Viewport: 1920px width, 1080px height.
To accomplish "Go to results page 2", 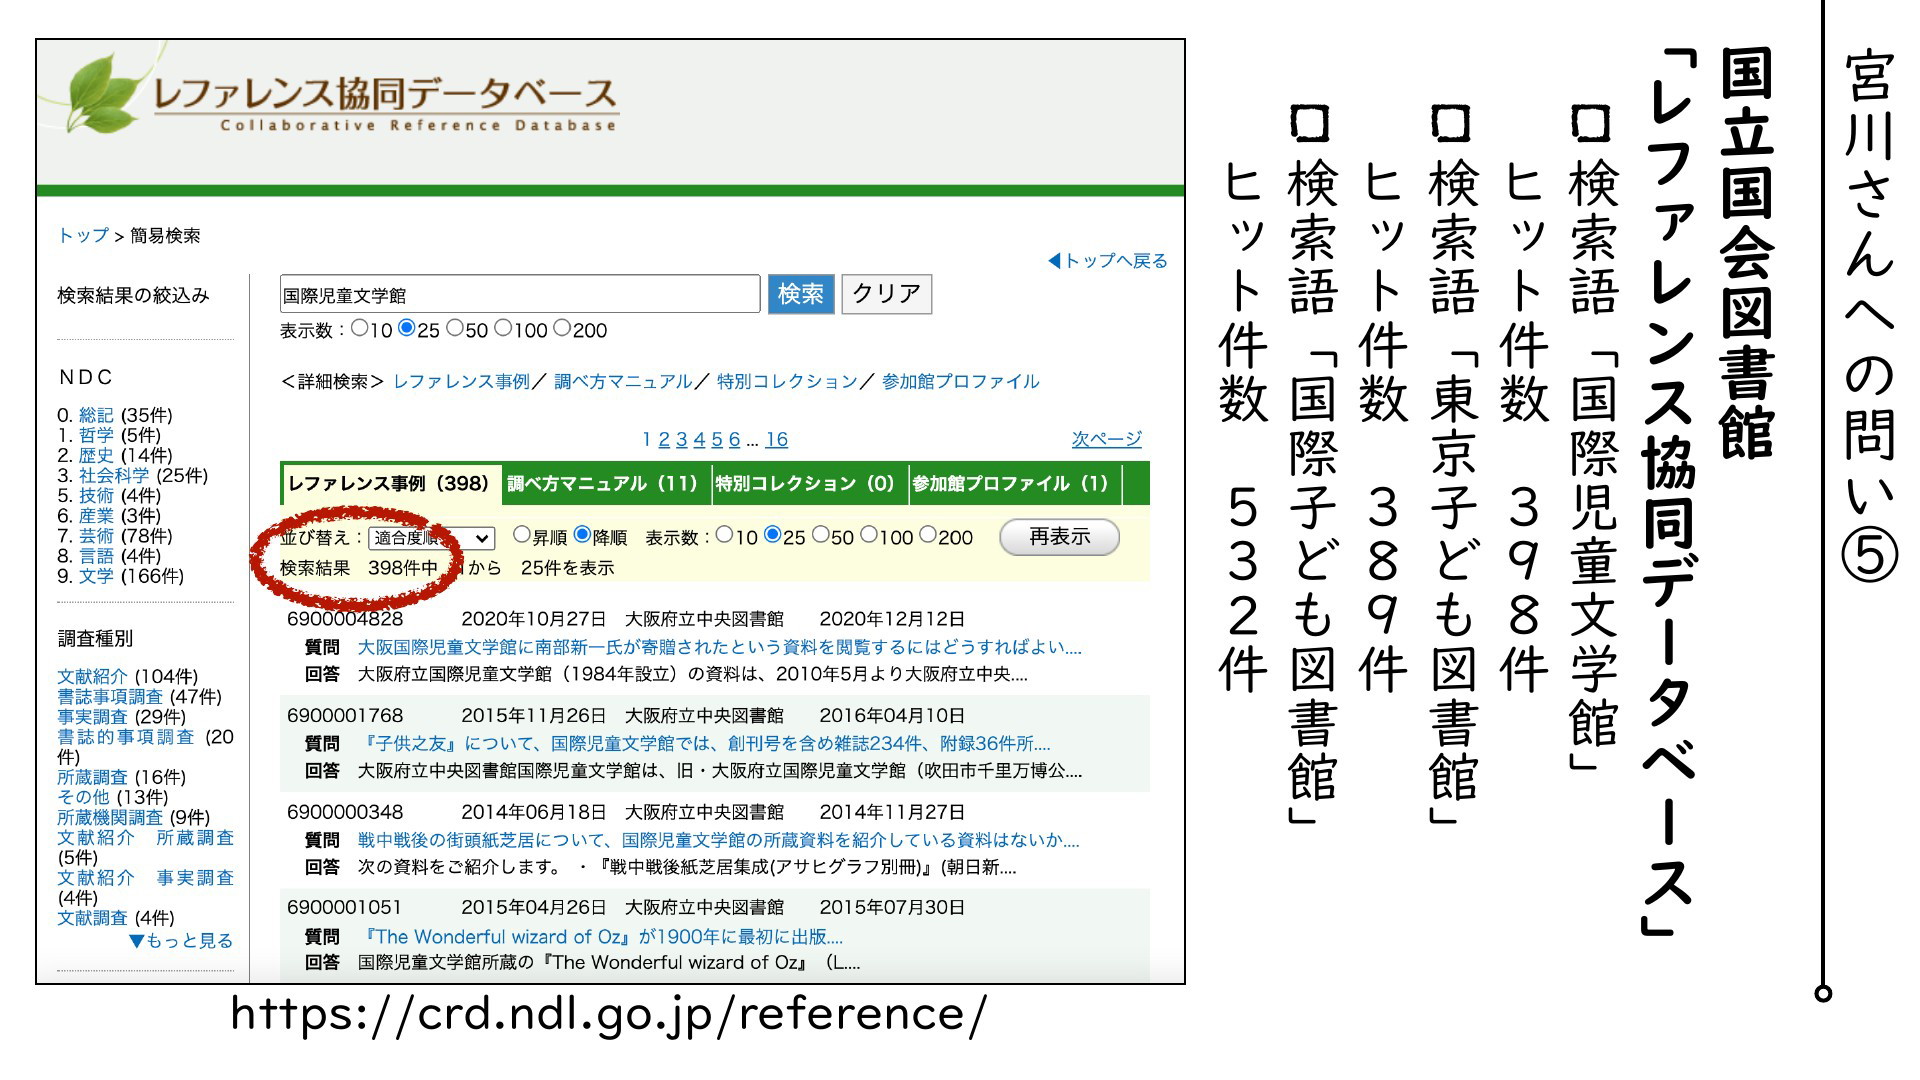I will (664, 440).
